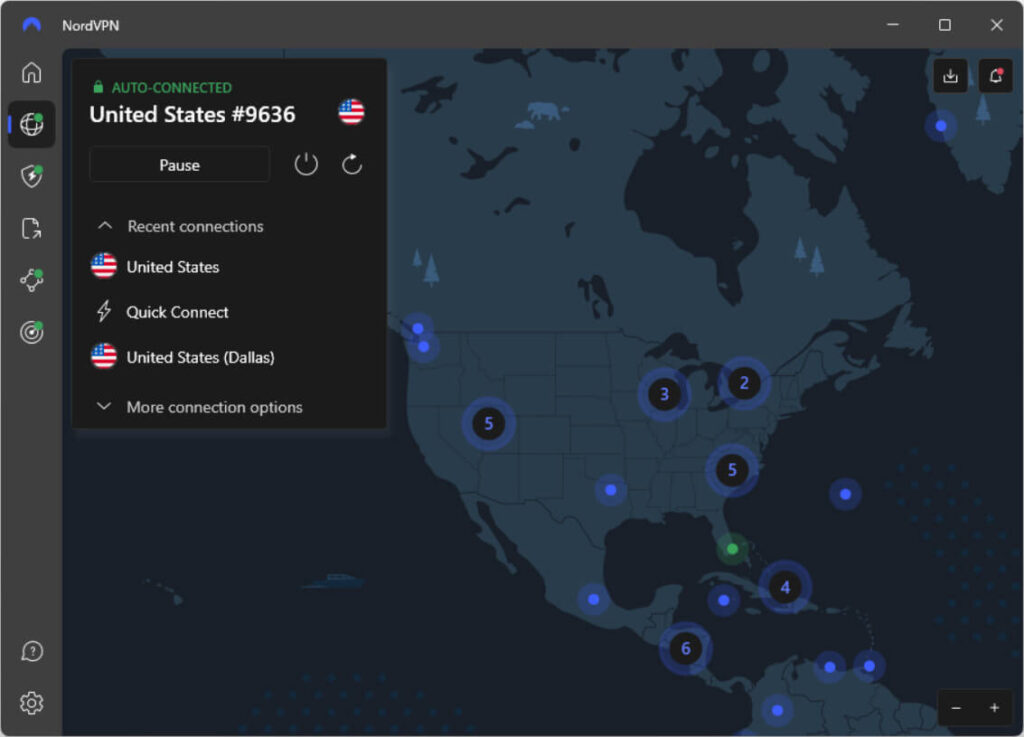Open the Home tab in sidebar
The image size is (1024, 737).
[31, 72]
